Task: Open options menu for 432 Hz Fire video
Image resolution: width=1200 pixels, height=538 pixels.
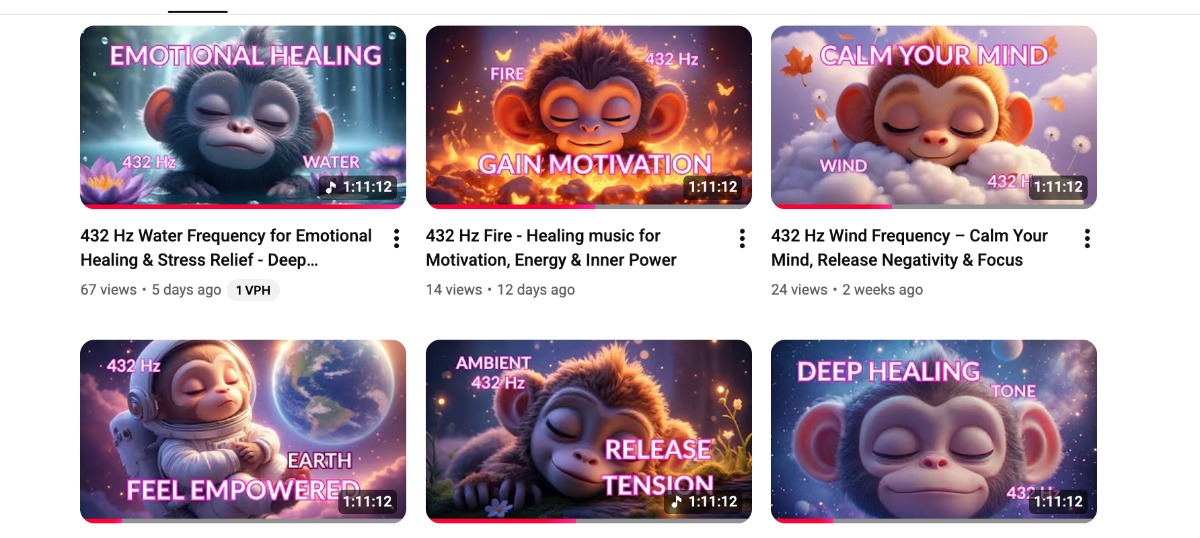Action: [742, 238]
